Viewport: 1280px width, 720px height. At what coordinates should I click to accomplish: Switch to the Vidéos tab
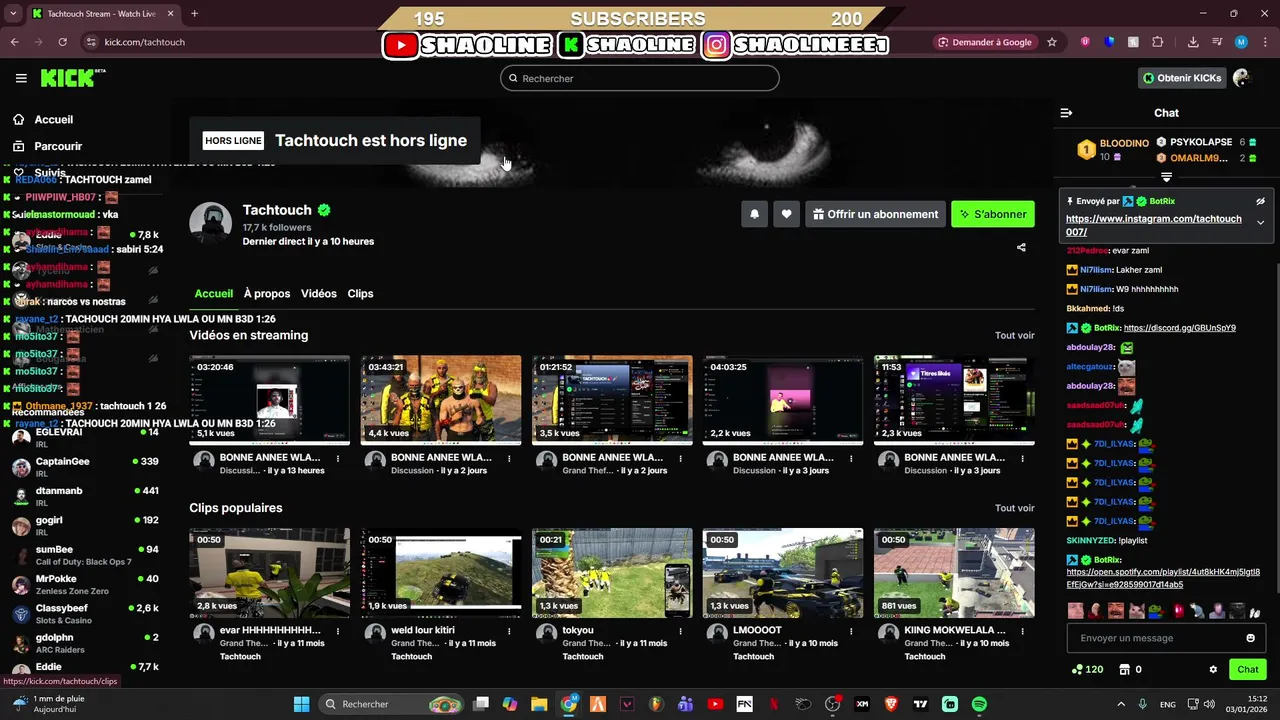(x=319, y=293)
